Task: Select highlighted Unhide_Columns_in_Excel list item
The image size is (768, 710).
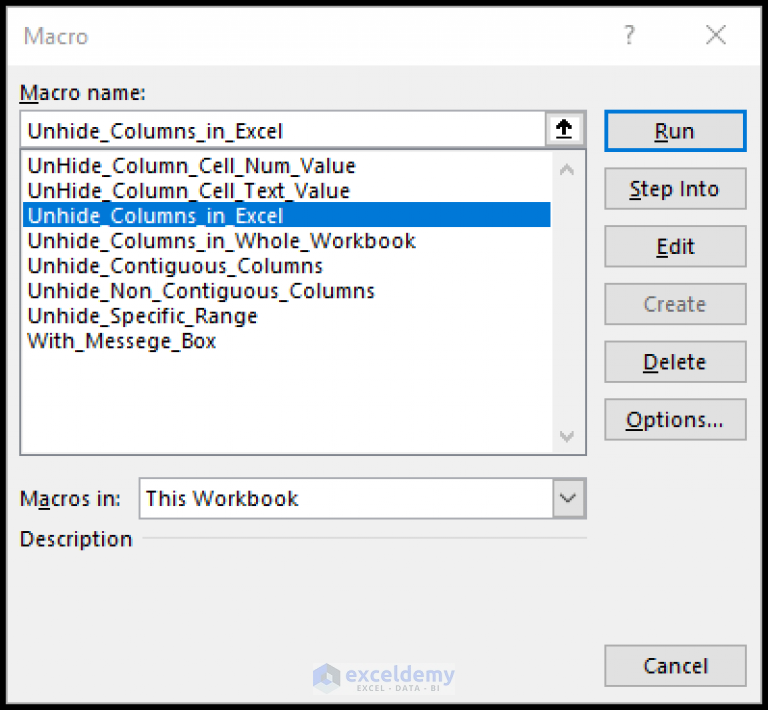Action: click(287, 215)
